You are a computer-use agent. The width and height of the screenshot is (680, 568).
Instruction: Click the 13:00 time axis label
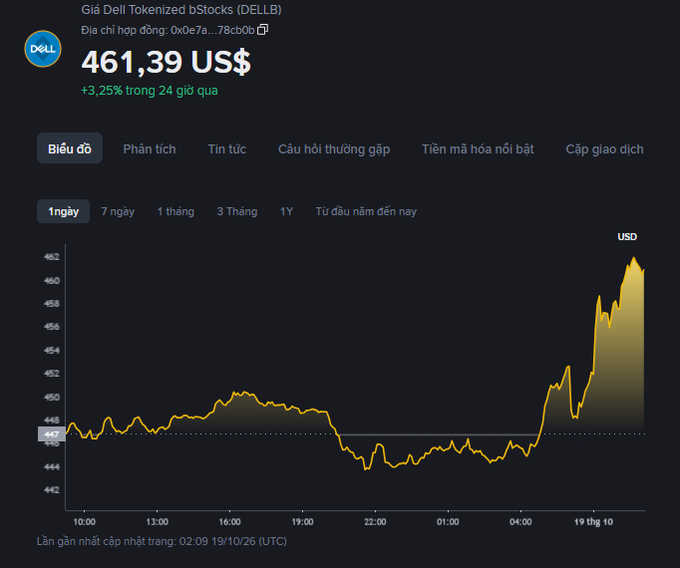[x=157, y=522]
